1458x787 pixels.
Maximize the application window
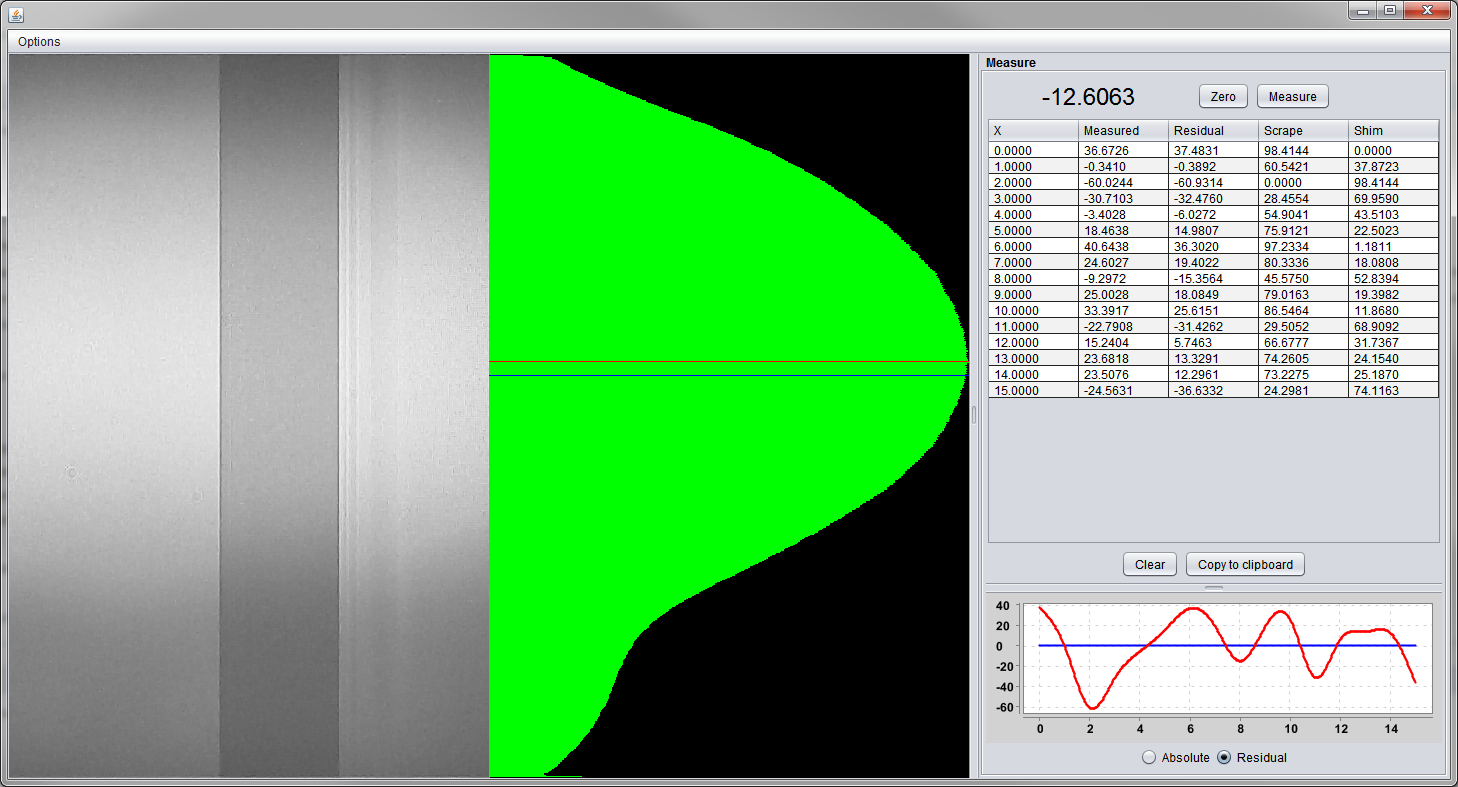(x=1389, y=11)
